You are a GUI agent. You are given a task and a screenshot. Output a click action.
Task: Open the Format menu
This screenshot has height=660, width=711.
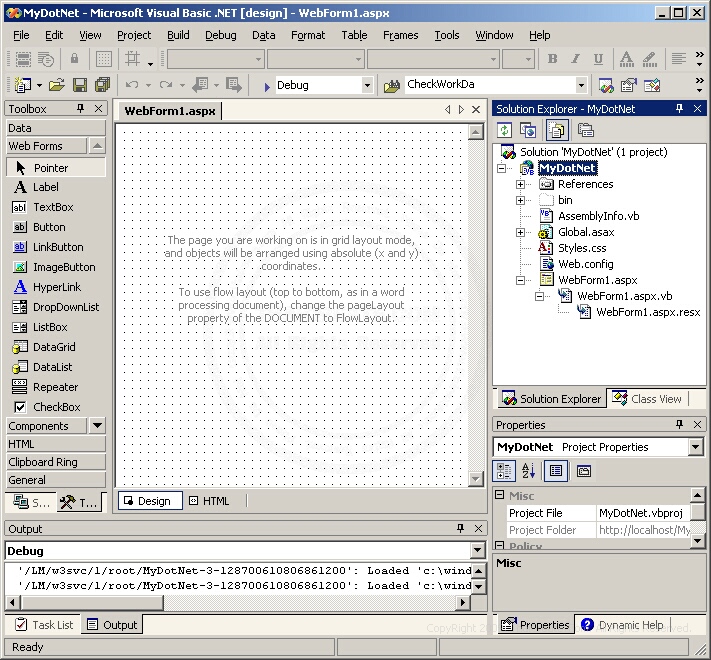(x=308, y=35)
